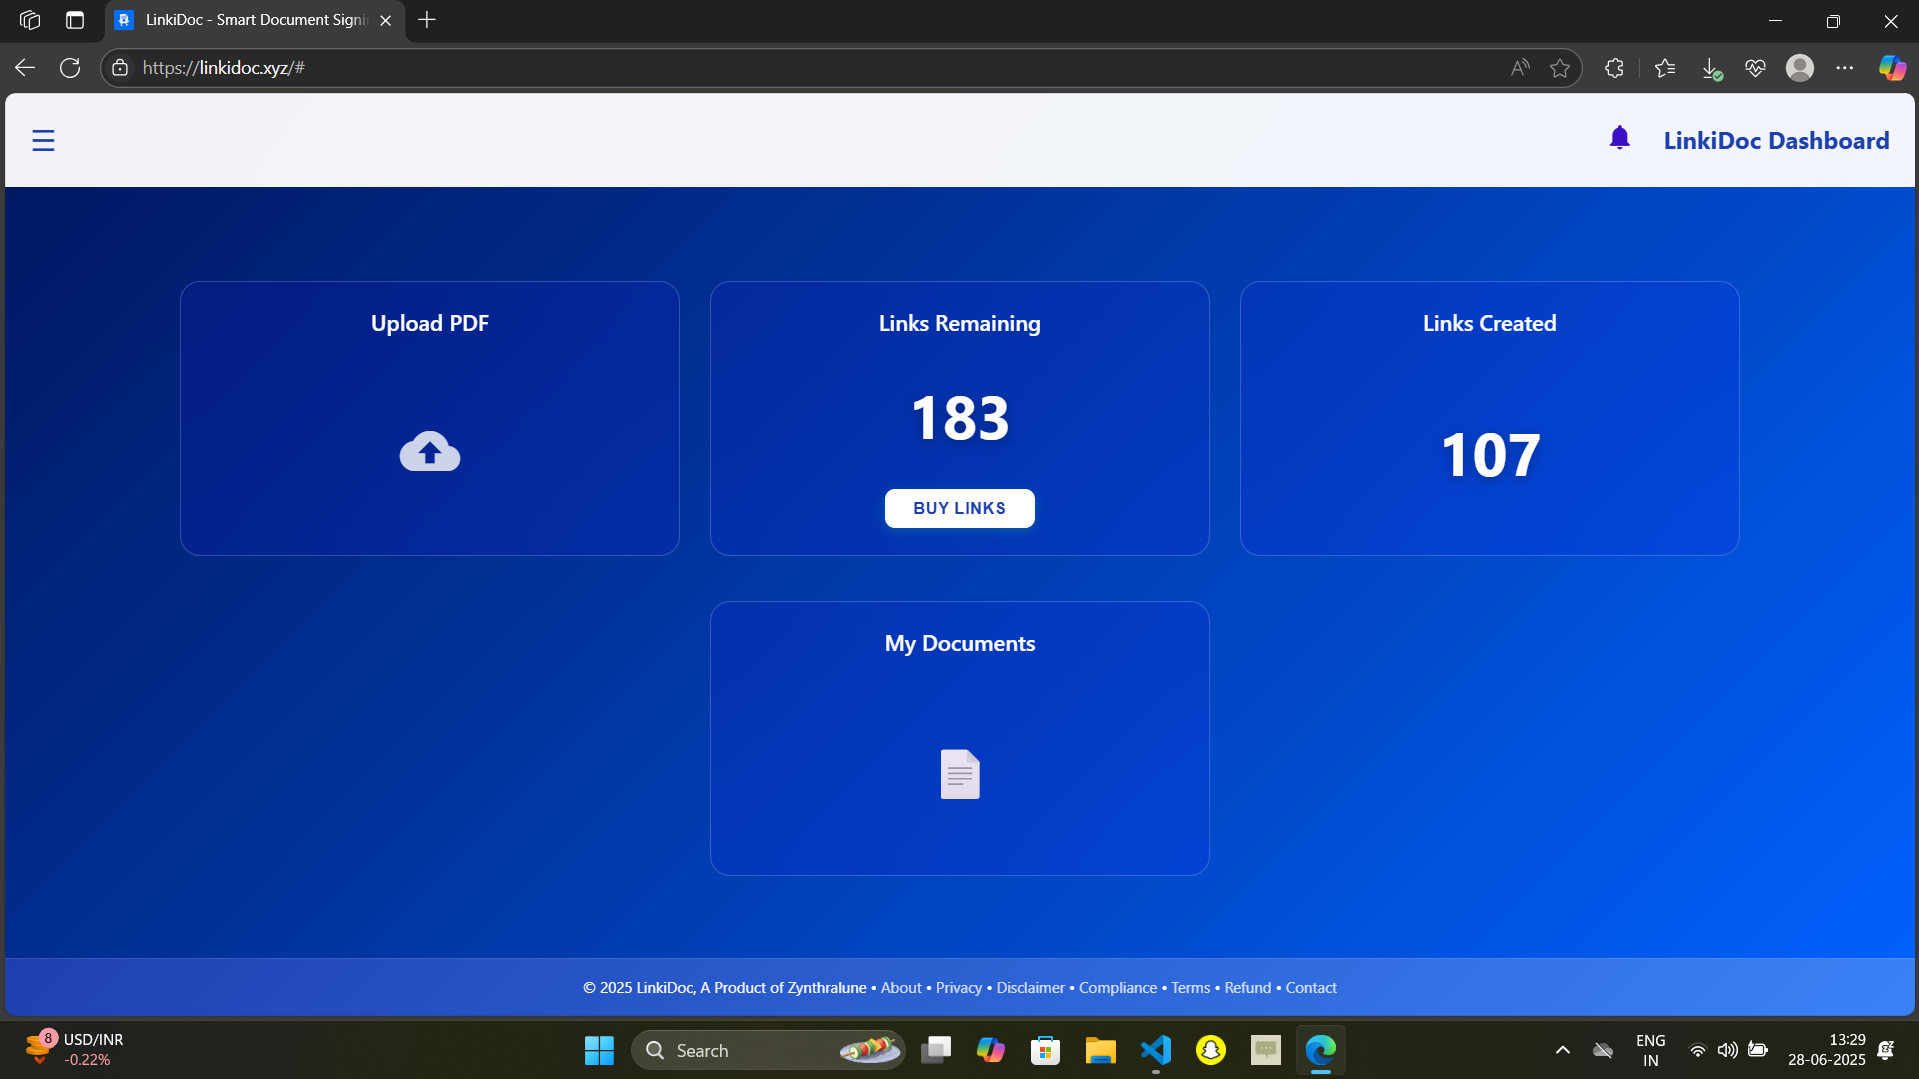Screen dimensions: 1919x1079
Task: Open notifications bell icon
Action: (1619, 138)
